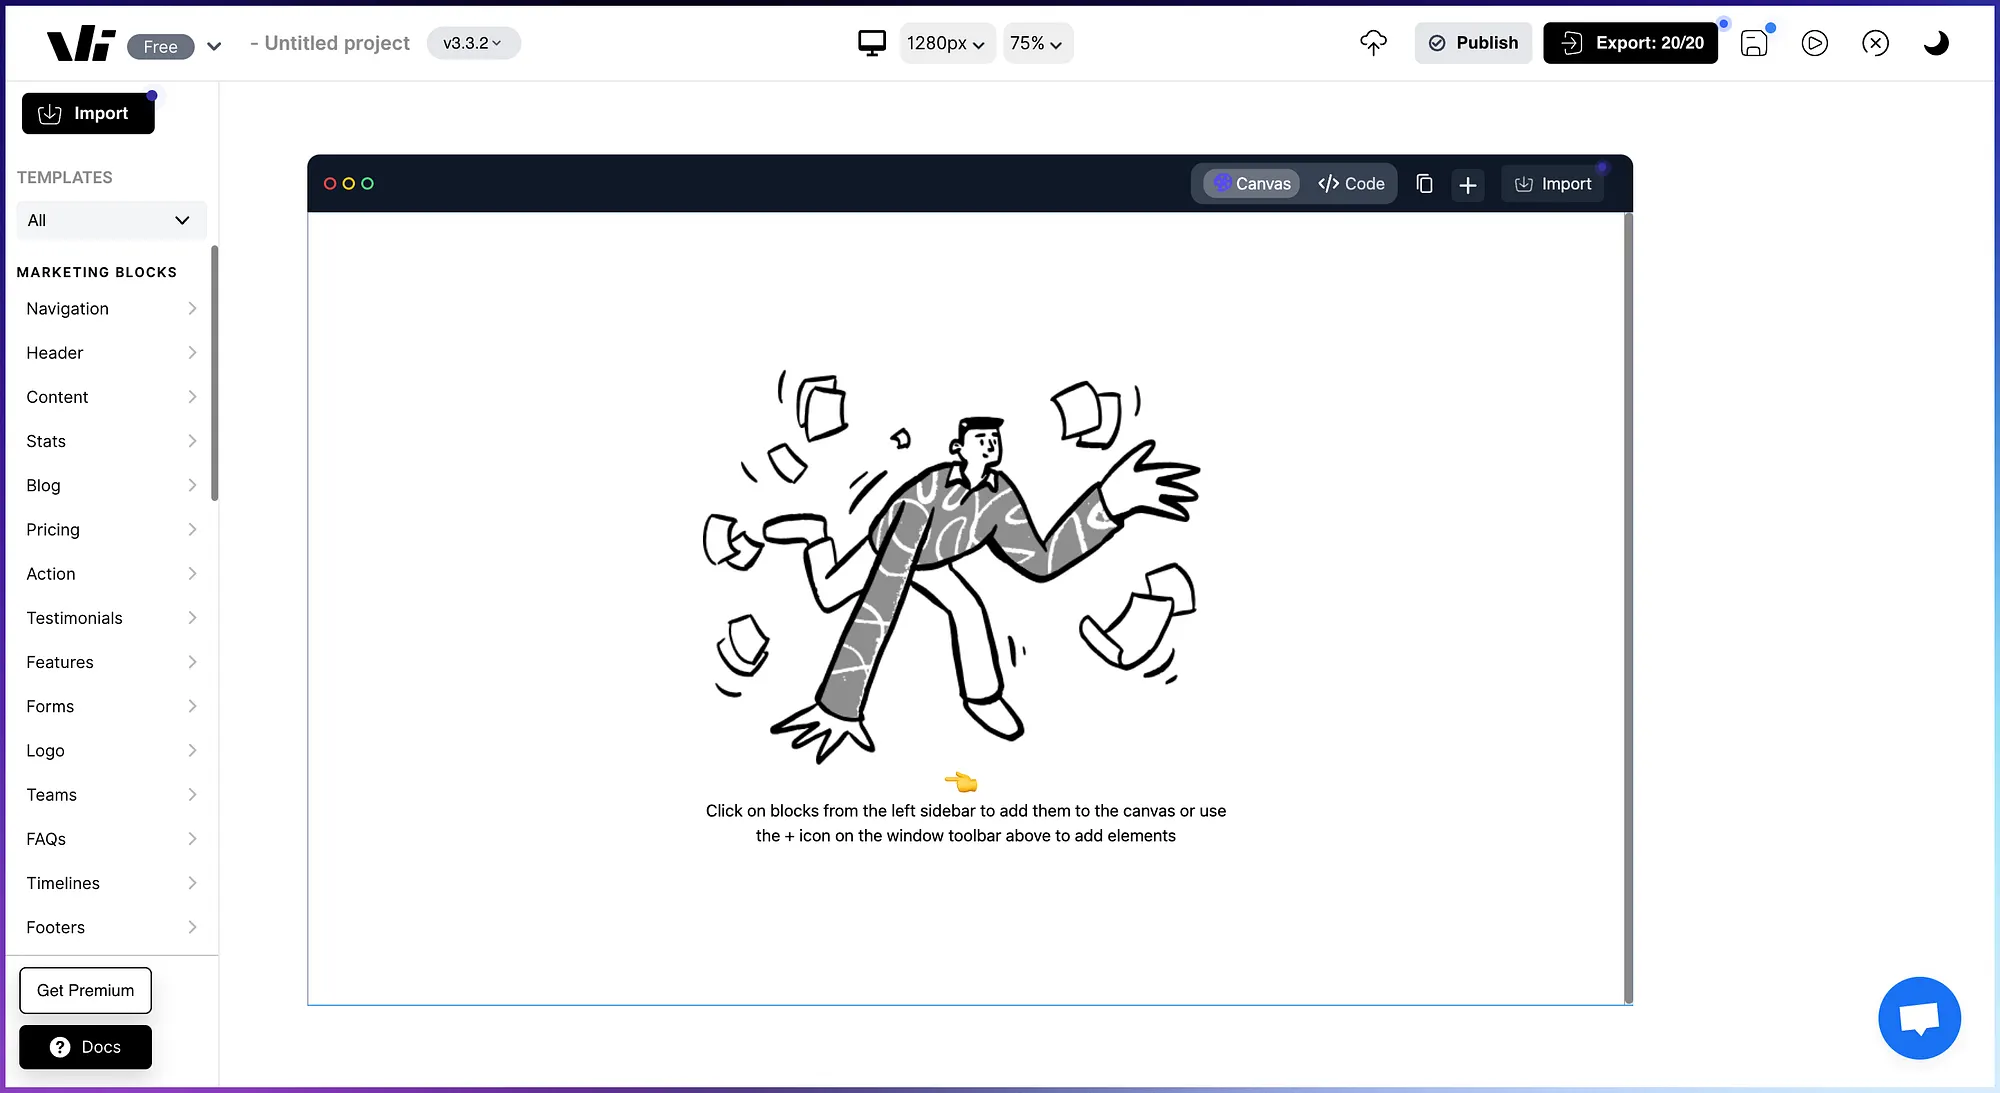The image size is (2000, 1093).
Task: Open the v3.3.2 version dropdown
Action: click(x=473, y=43)
